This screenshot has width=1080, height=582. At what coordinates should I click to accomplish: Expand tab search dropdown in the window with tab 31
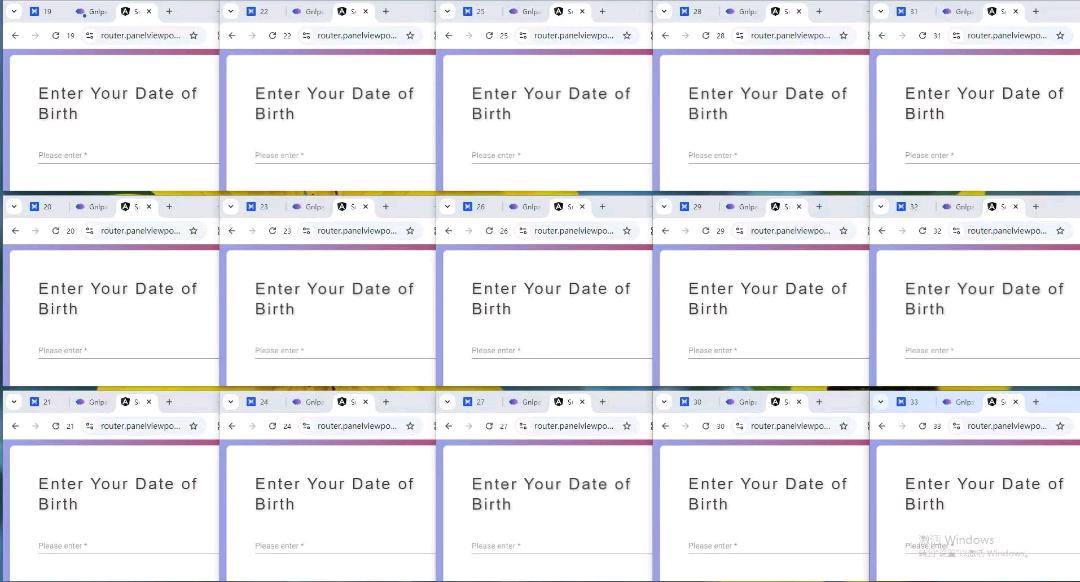[881, 12]
